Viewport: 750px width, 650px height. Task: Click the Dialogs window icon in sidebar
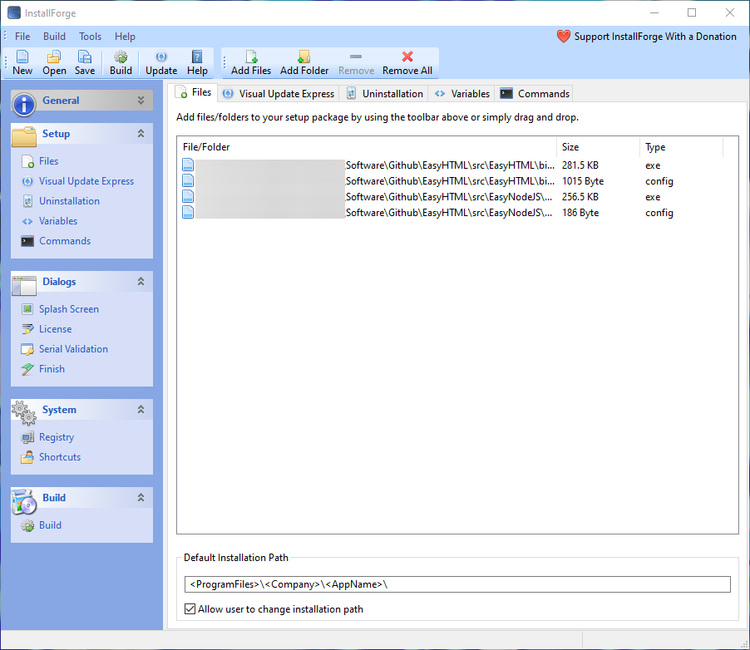point(24,285)
